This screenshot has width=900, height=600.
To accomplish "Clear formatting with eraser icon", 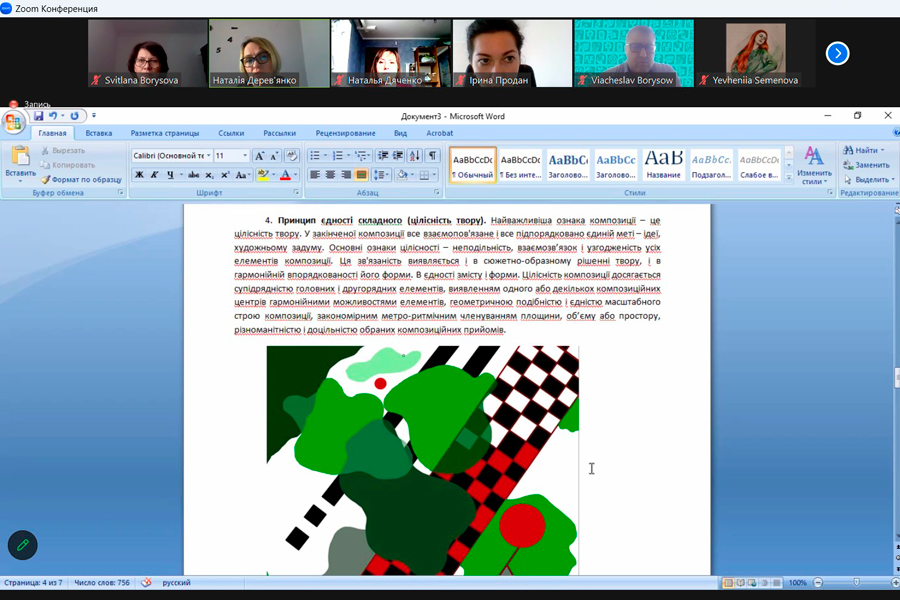I will click(x=292, y=156).
